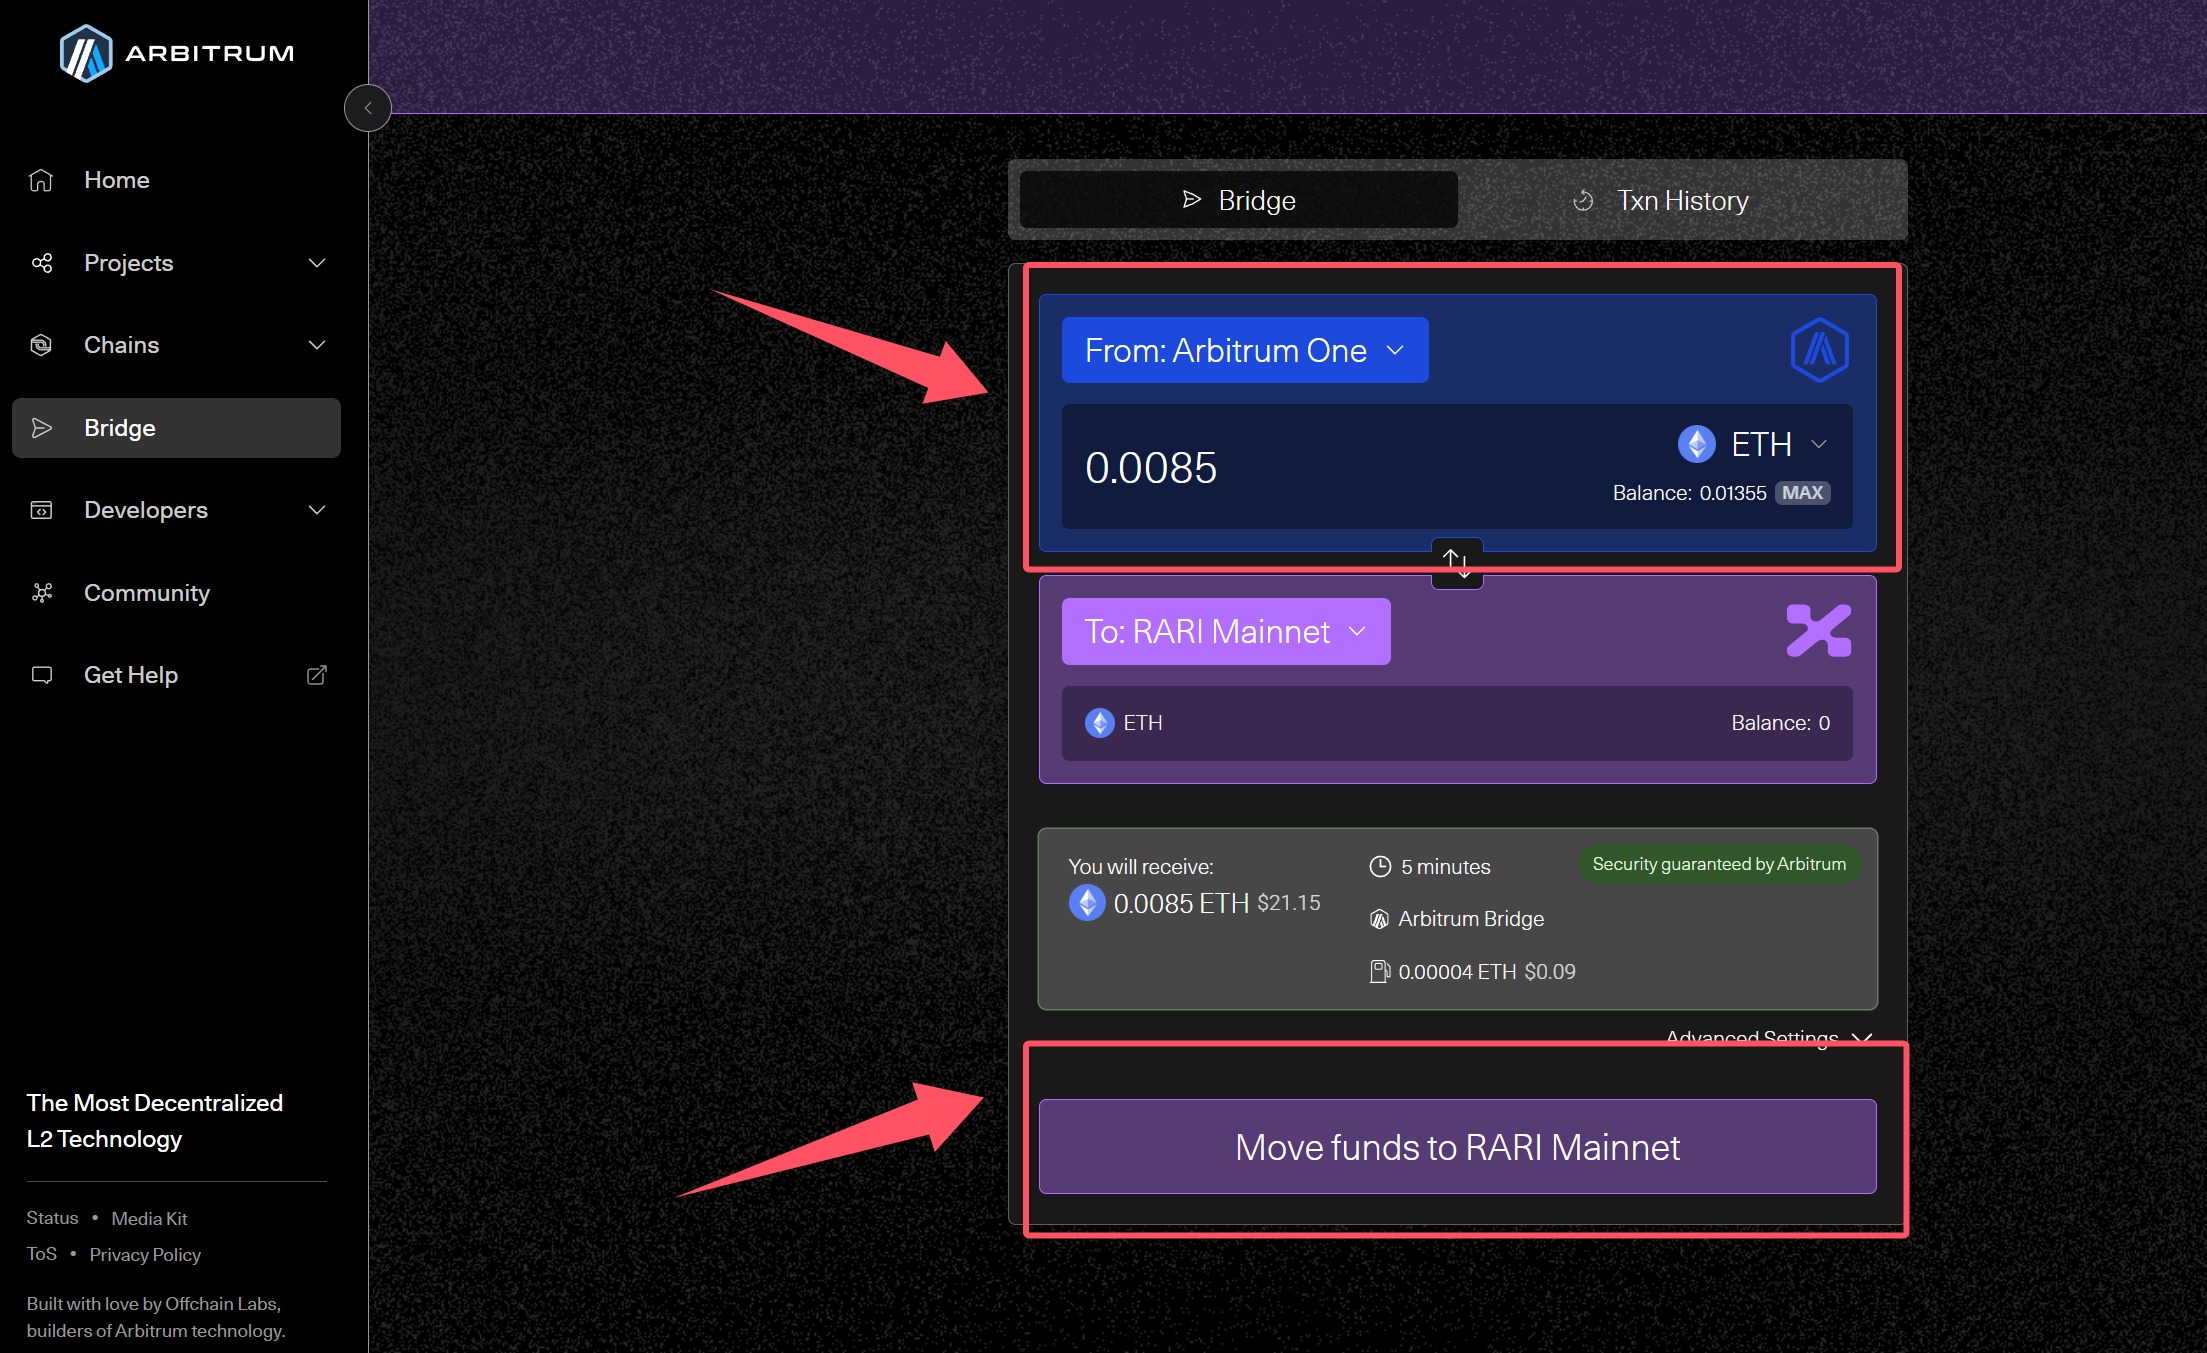Click the $21.15 value text

[x=1288, y=903]
